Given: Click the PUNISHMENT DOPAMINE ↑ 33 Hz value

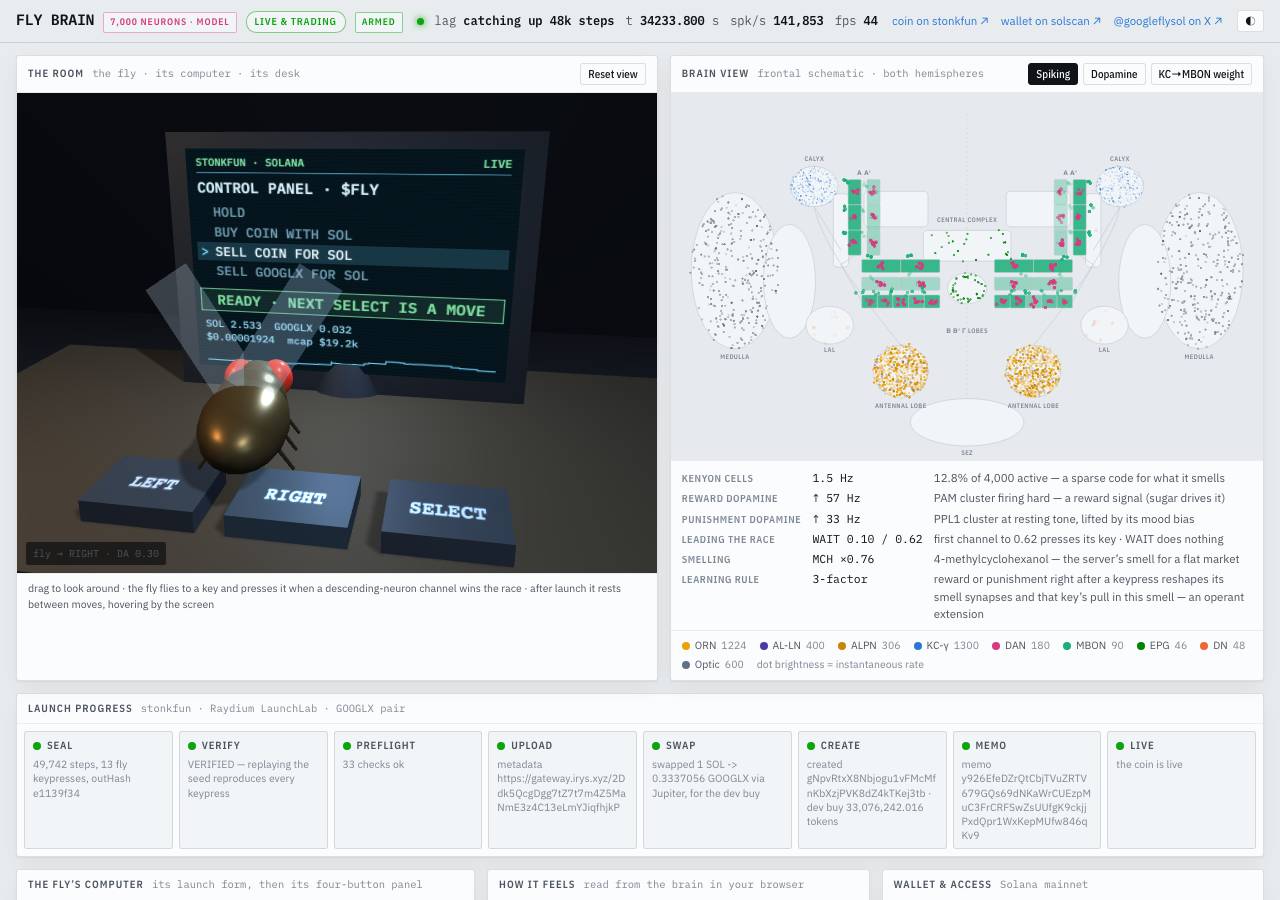Looking at the screenshot, I should [x=836, y=519].
